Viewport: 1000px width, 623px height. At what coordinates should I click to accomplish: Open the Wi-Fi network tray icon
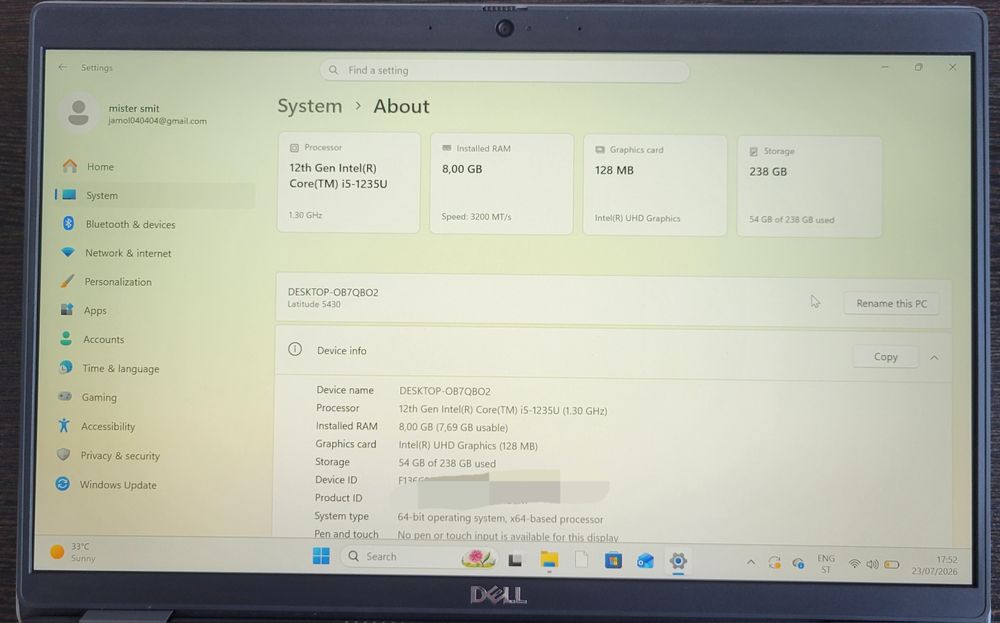click(x=855, y=564)
